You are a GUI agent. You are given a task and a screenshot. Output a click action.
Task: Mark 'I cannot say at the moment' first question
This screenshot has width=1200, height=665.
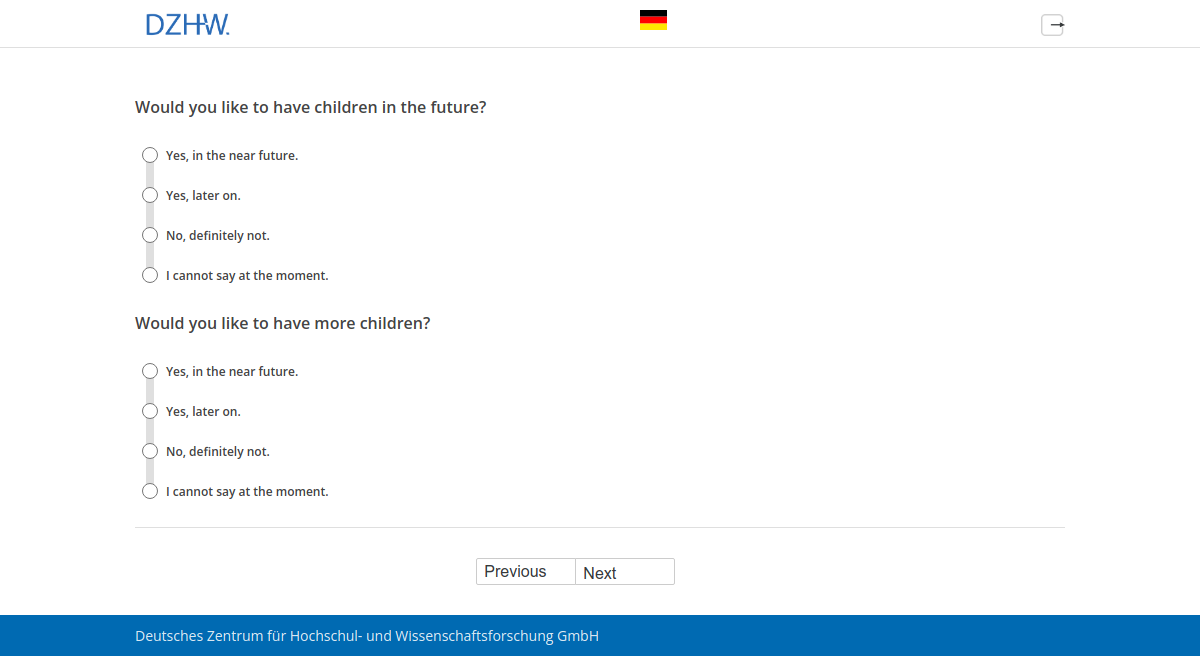point(150,275)
